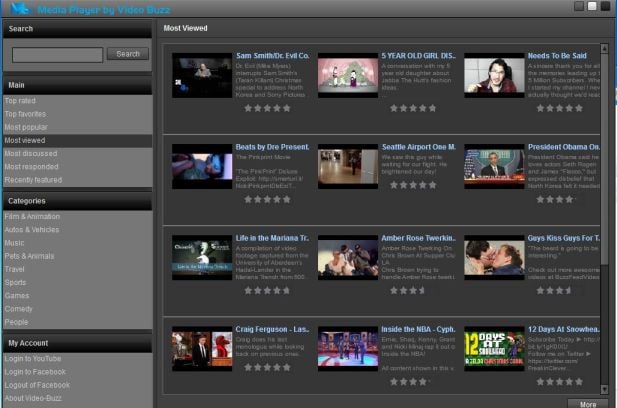Screen dimensions: 617x408
Task: Click the Video Buzz bird logo icon
Action: click(x=20, y=8)
